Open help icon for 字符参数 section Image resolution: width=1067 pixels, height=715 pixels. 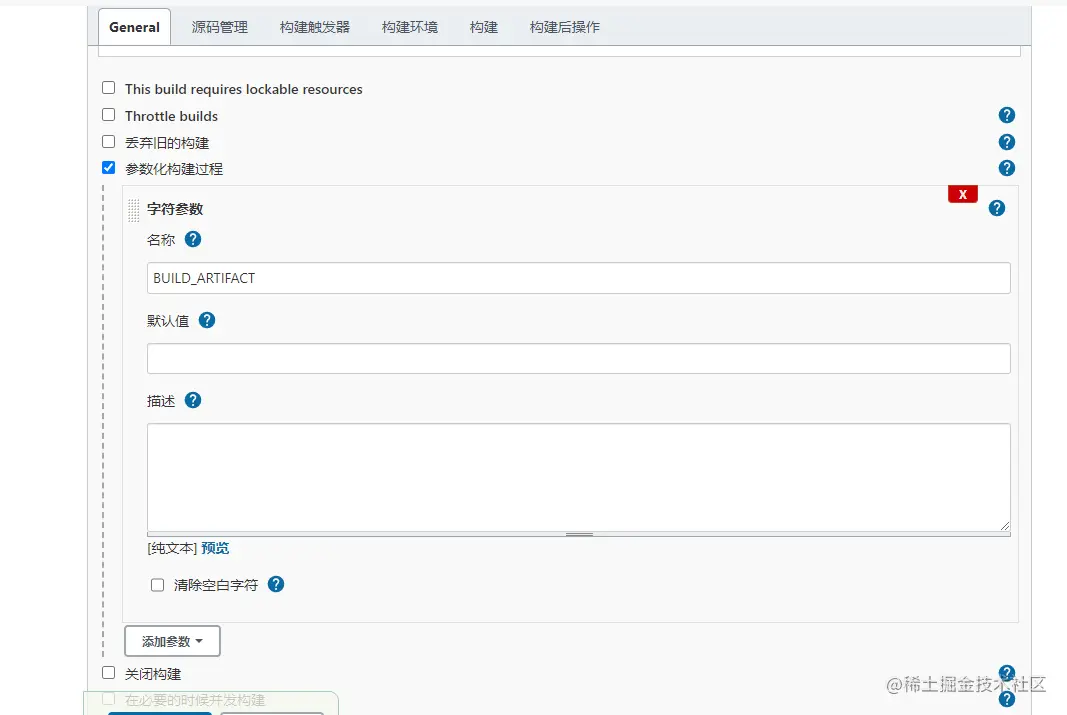tap(997, 208)
